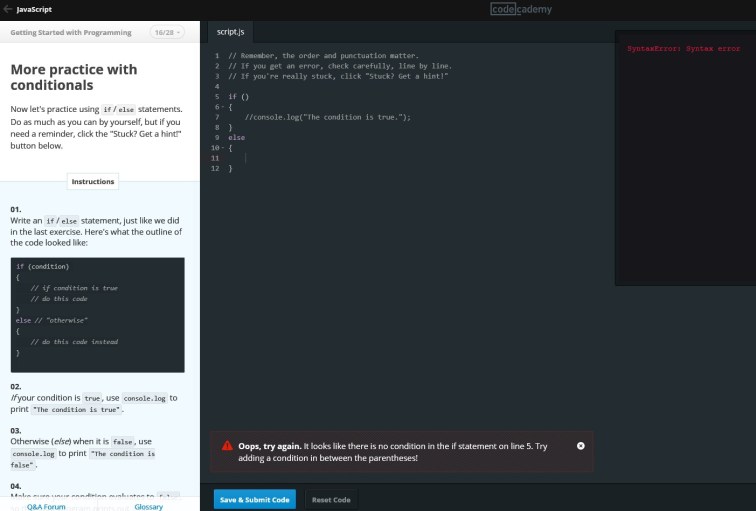Click the back arrow next to JavaScript
The width and height of the screenshot is (756, 511).
8,9
